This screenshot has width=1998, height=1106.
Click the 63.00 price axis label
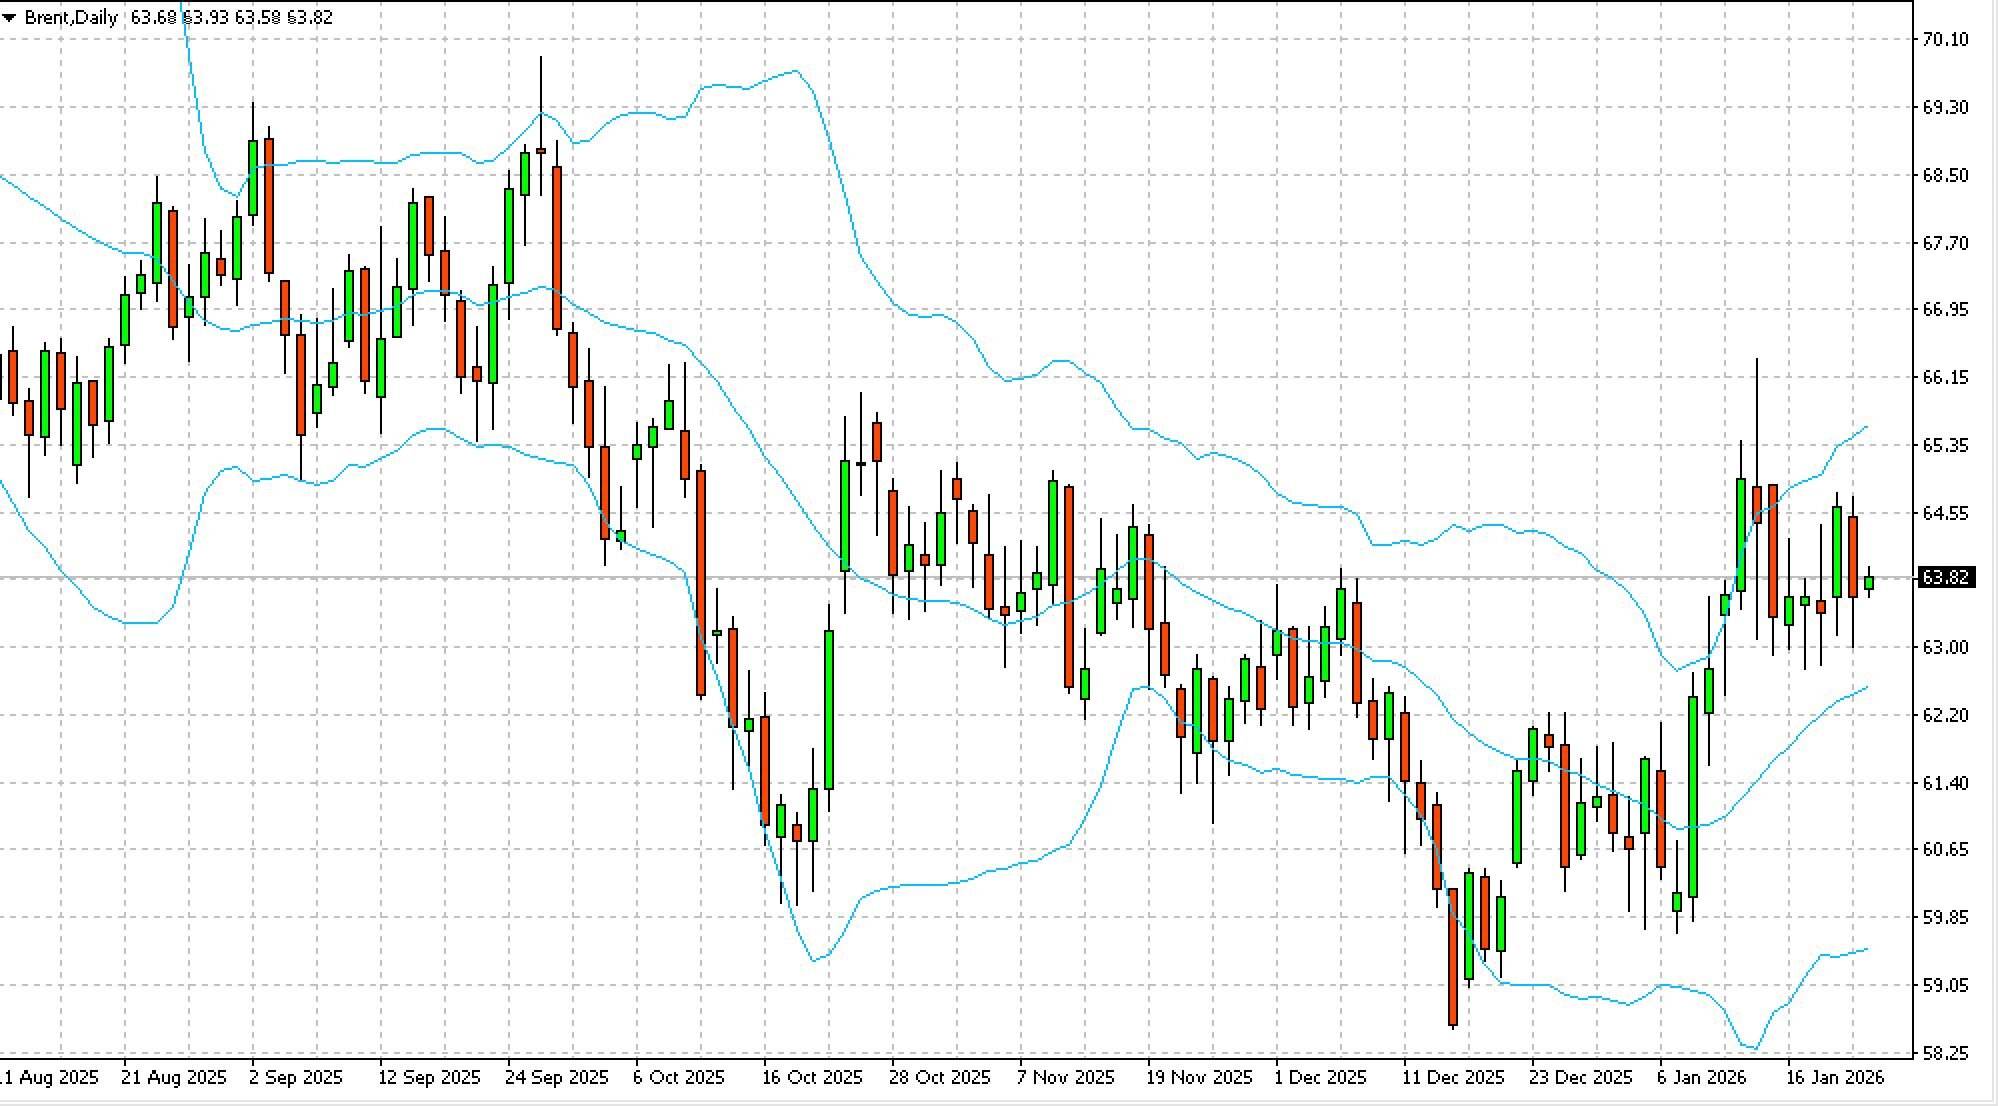click(x=1945, y=647)
